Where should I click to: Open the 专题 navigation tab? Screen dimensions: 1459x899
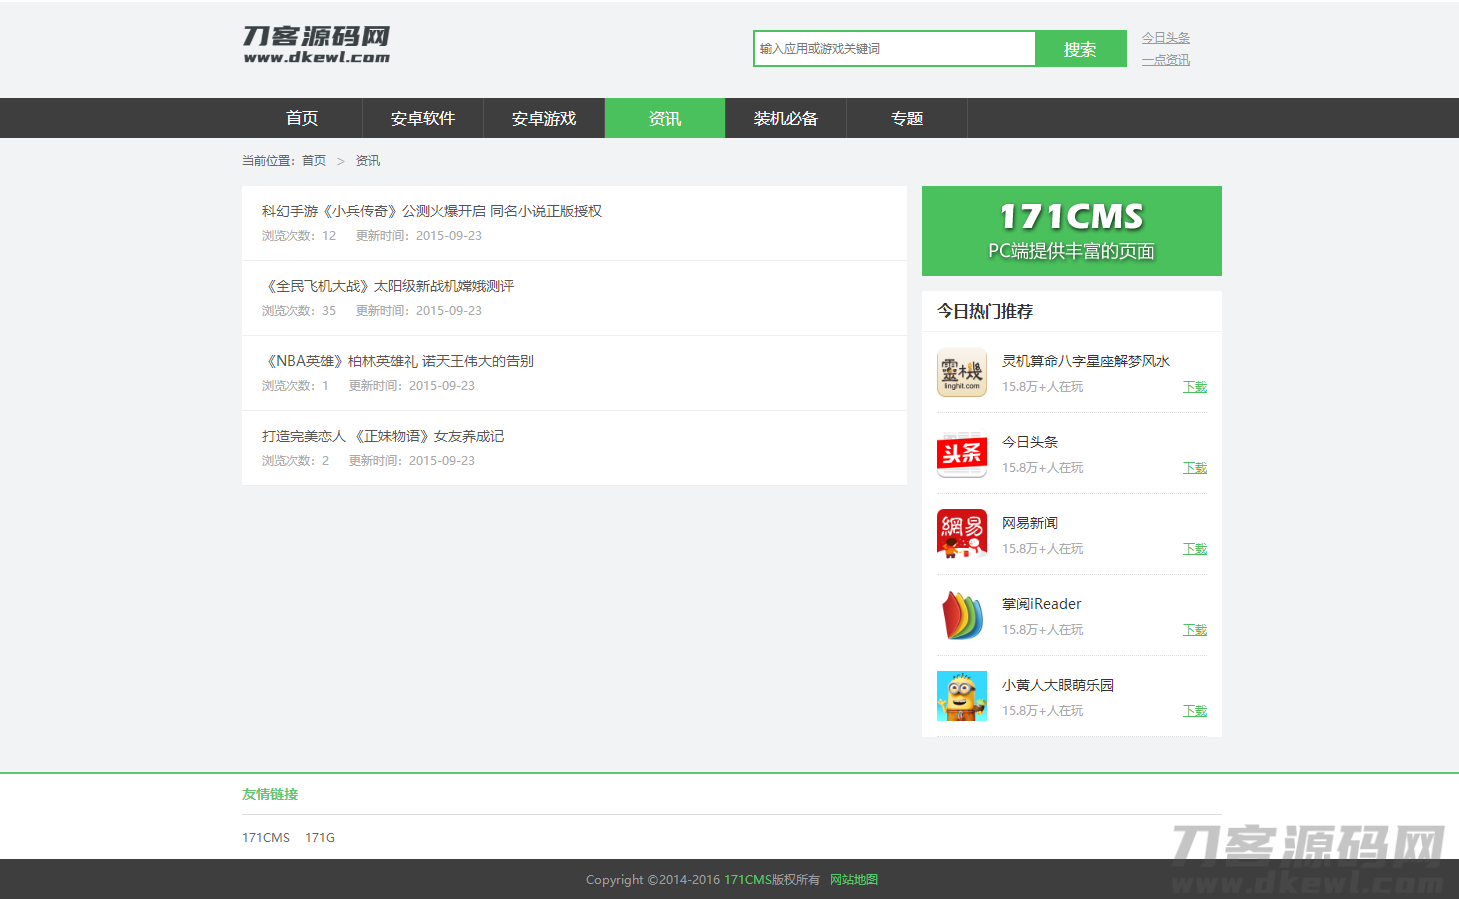[907, 118]
